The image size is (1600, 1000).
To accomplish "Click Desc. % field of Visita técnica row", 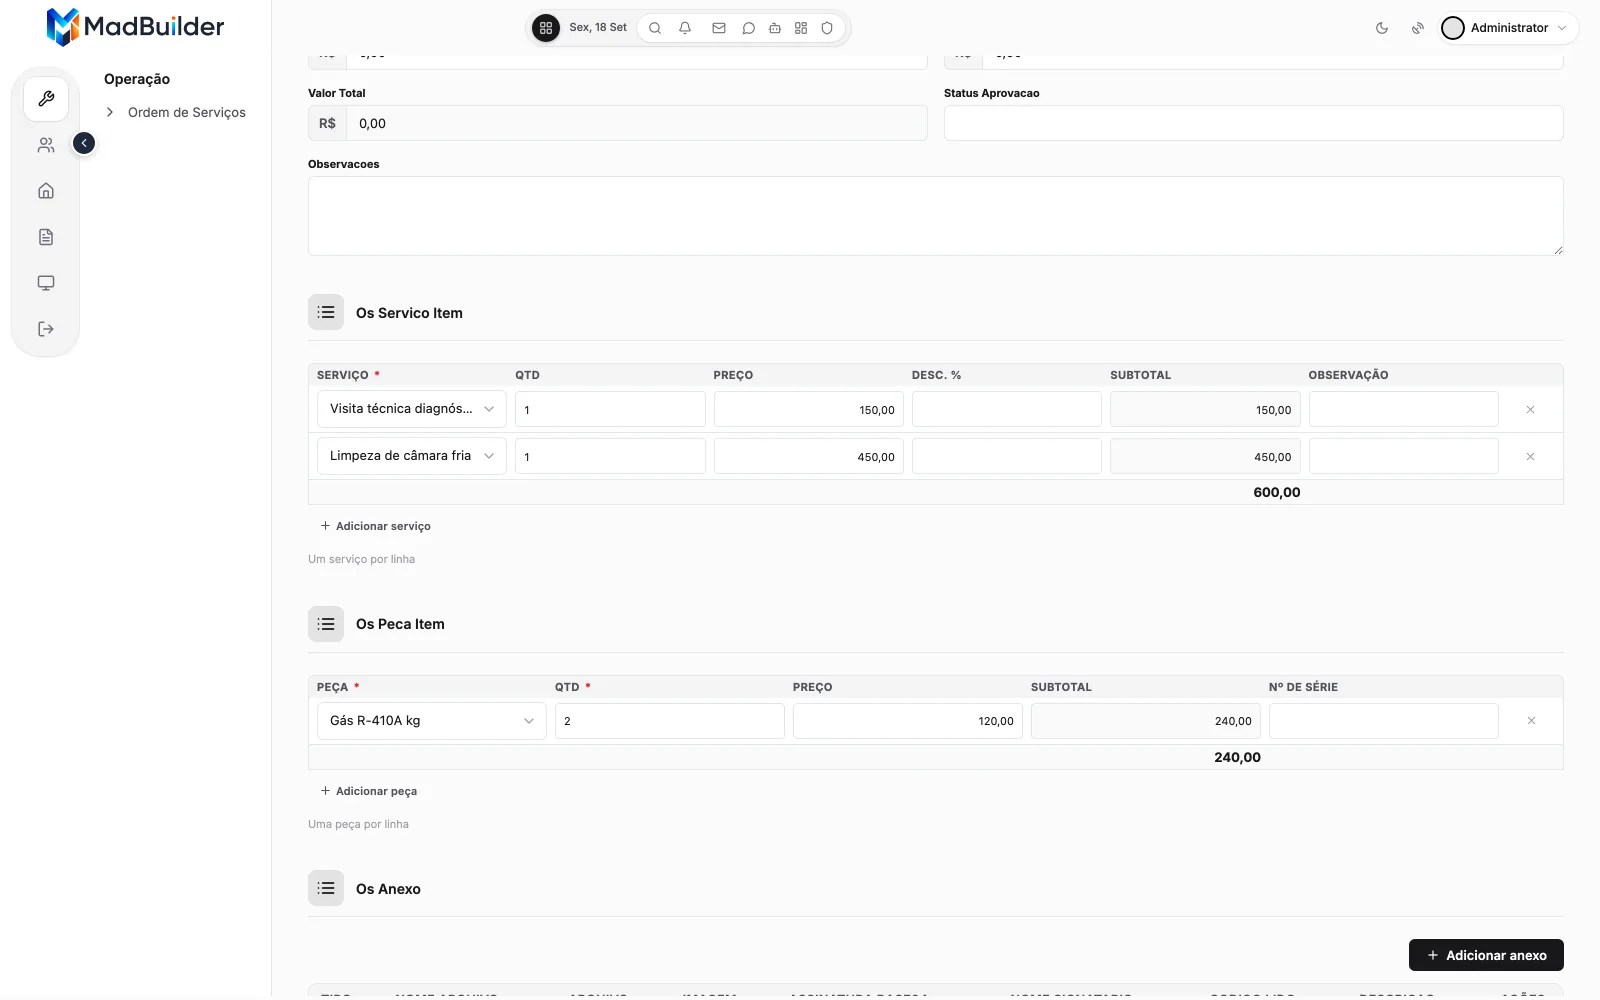I will click(1007, 409).
